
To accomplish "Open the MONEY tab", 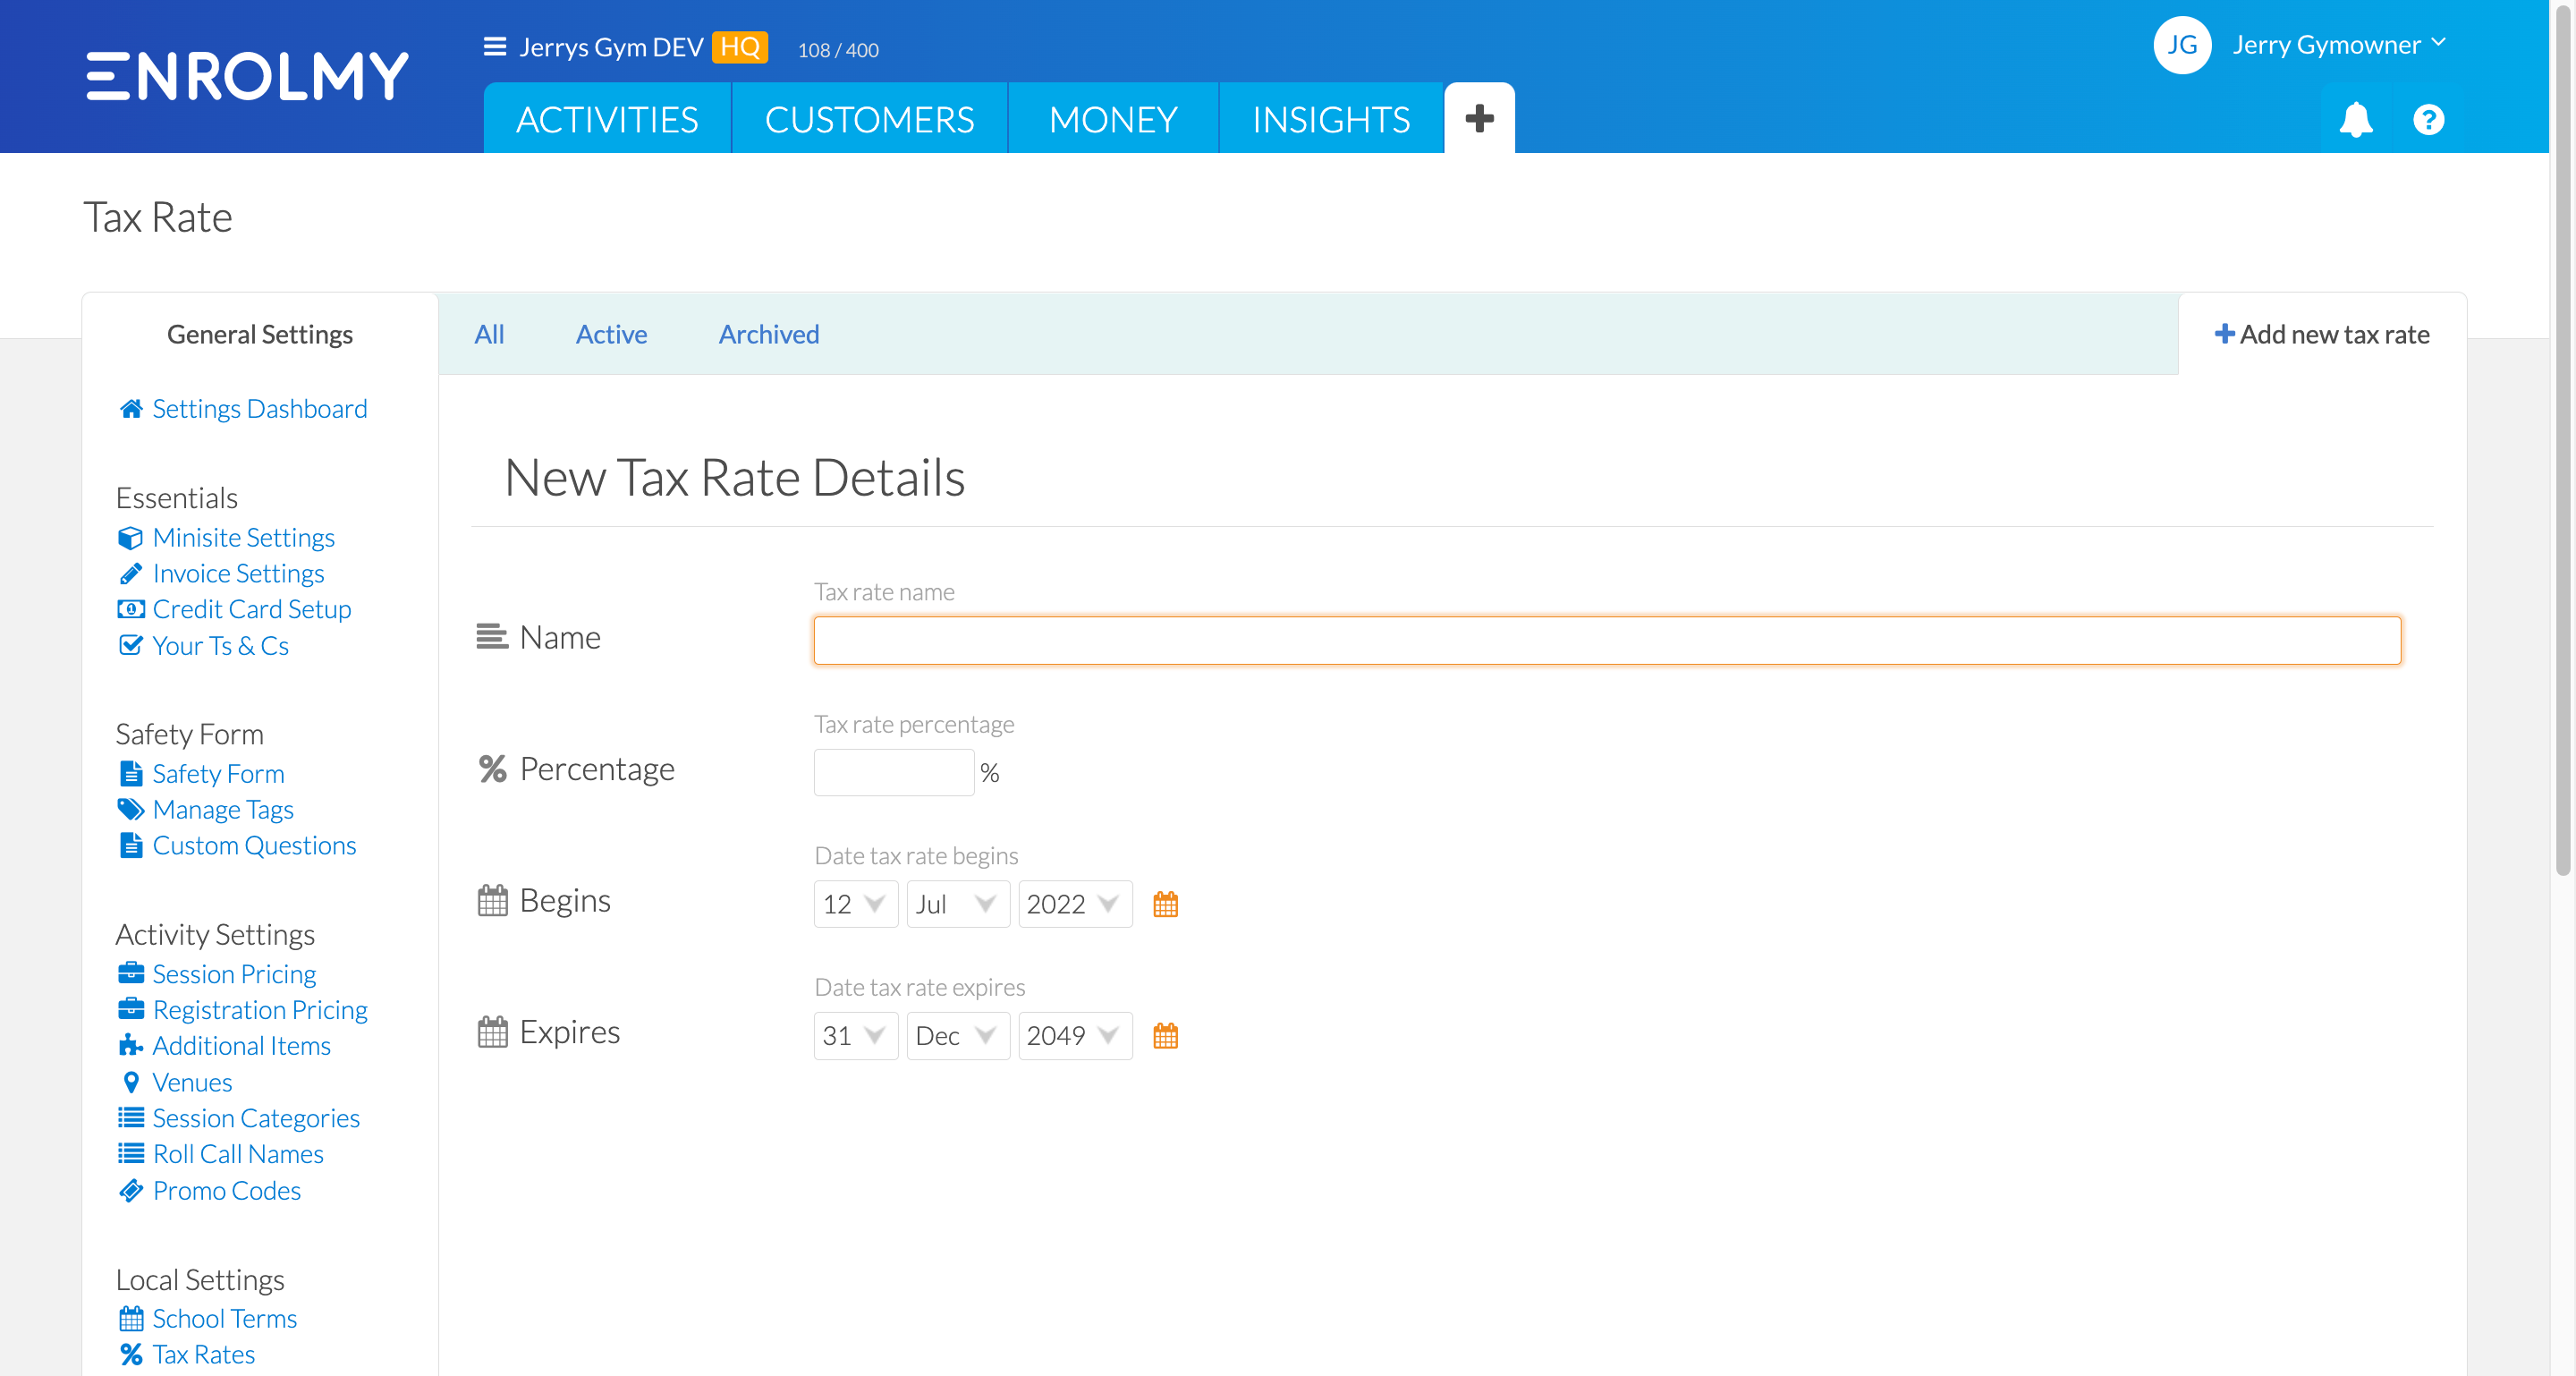I will coord(1113,119).
